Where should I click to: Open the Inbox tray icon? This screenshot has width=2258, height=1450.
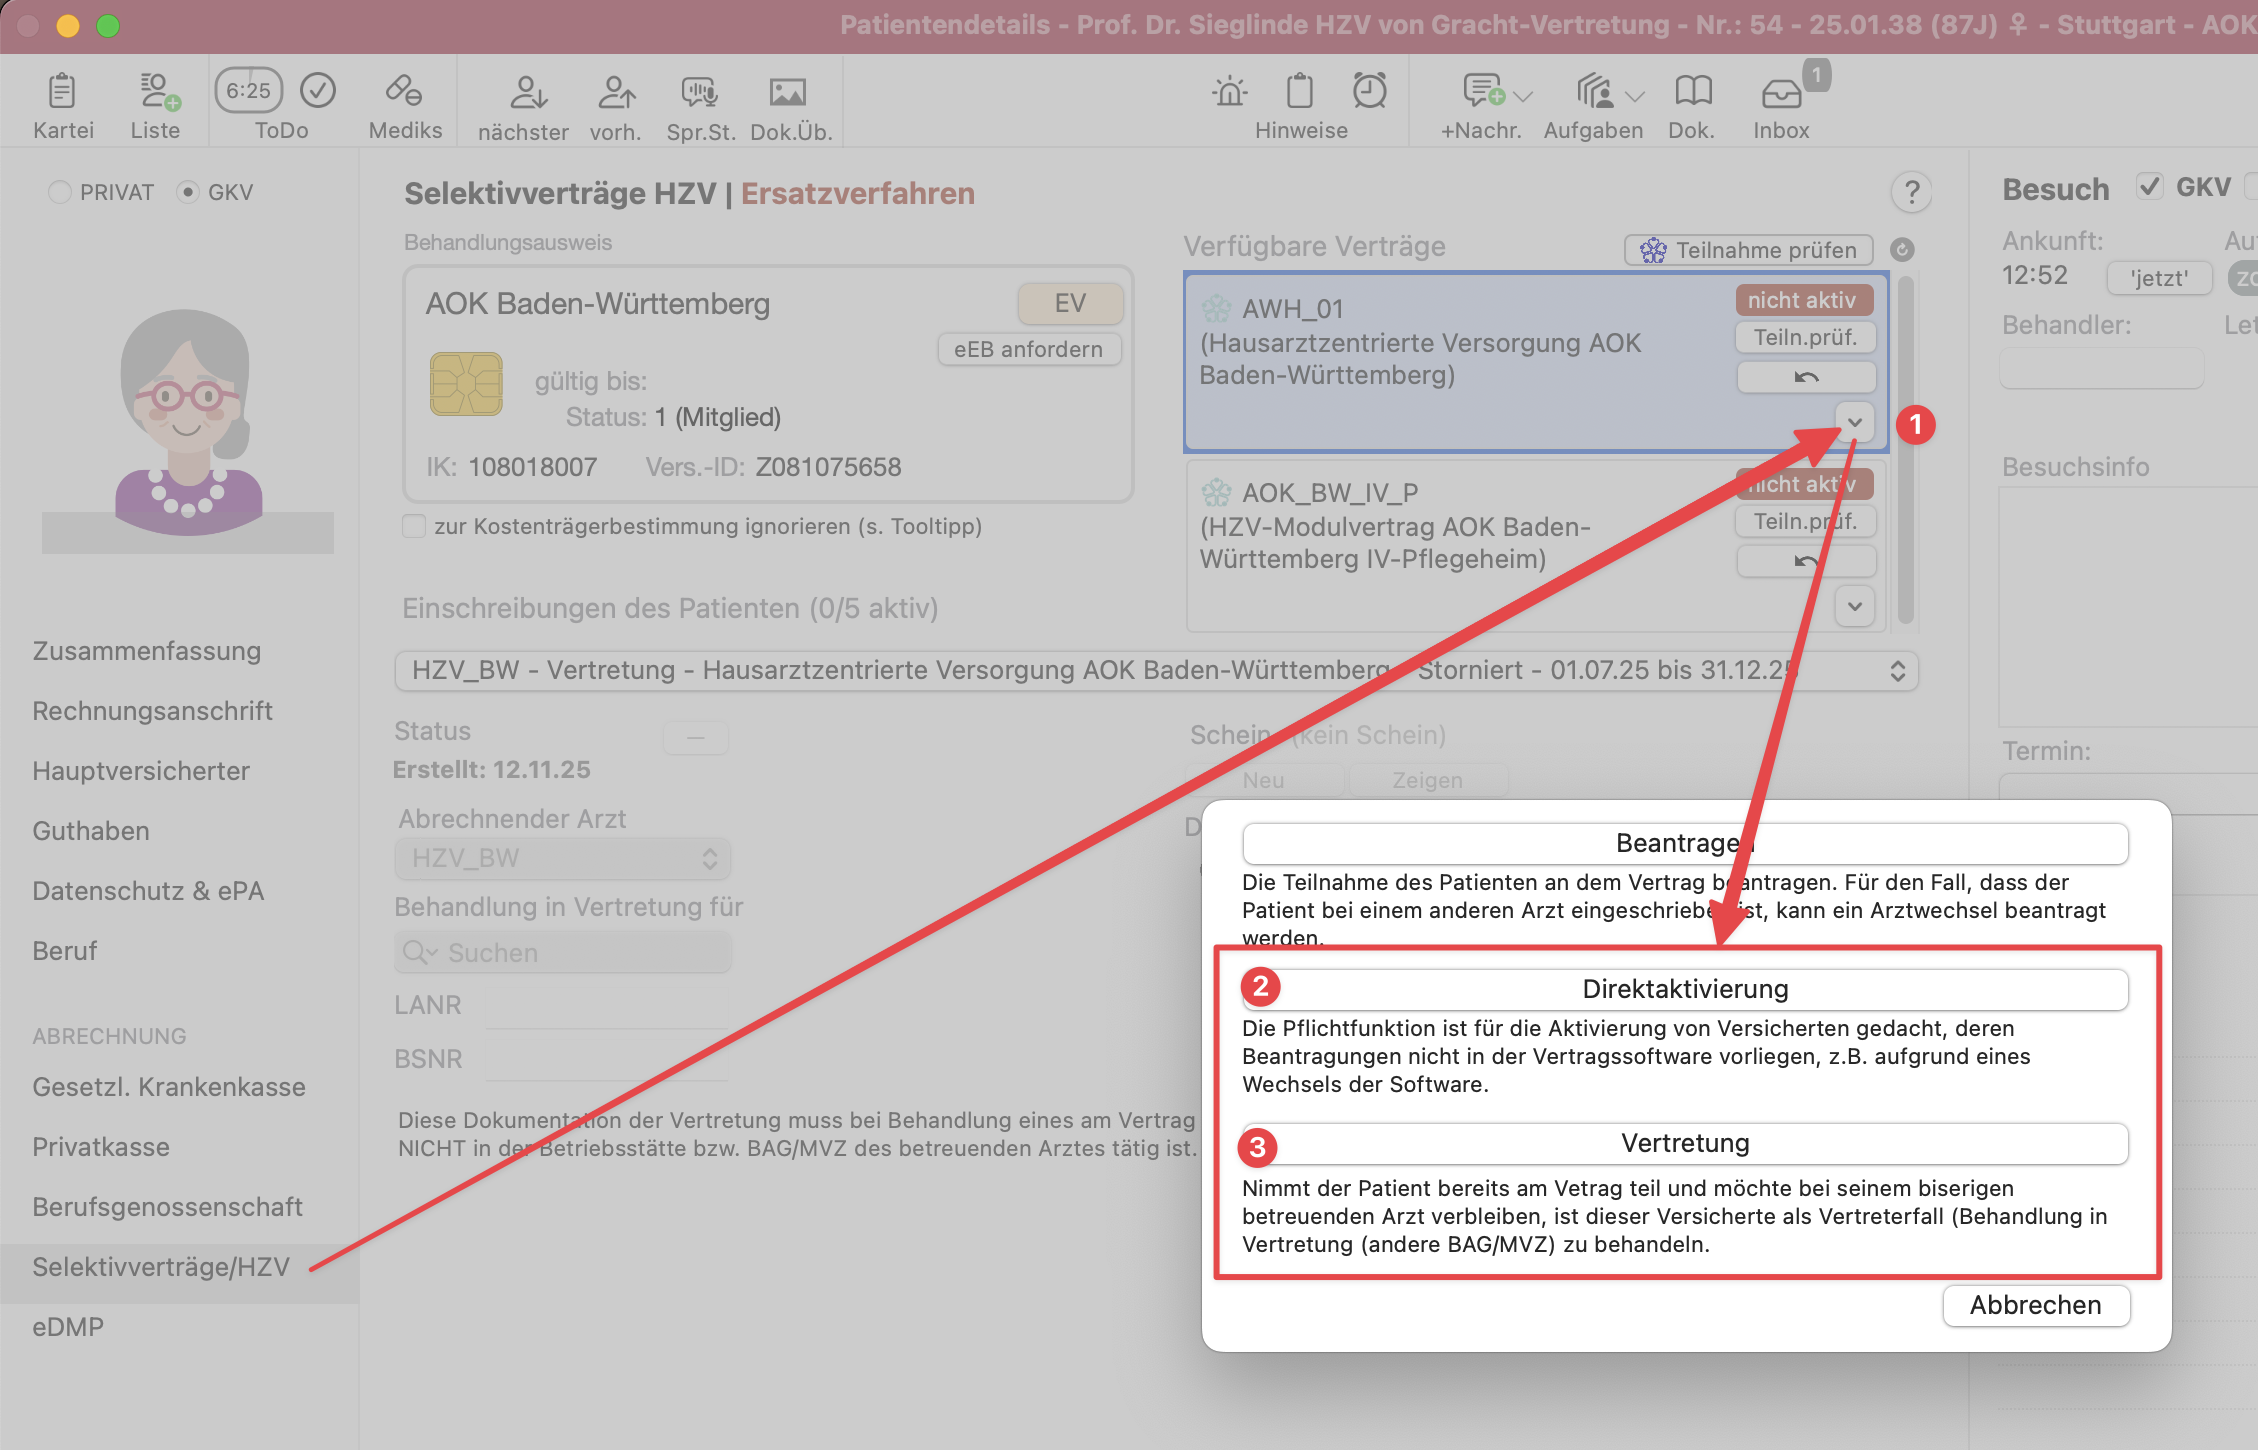point(1781,94)
